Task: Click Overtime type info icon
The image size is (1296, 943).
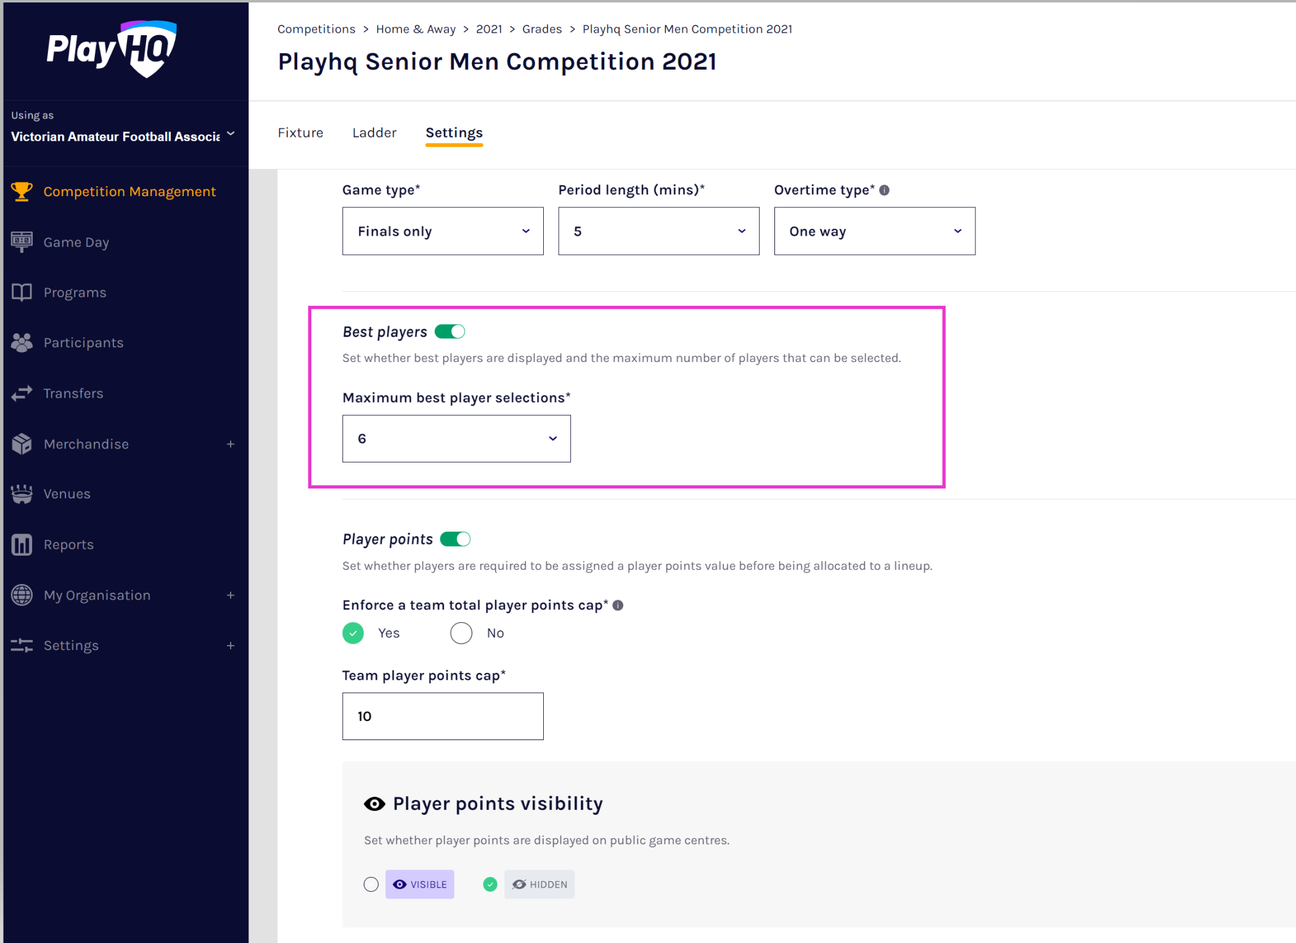Action: (x=884, y=190)
